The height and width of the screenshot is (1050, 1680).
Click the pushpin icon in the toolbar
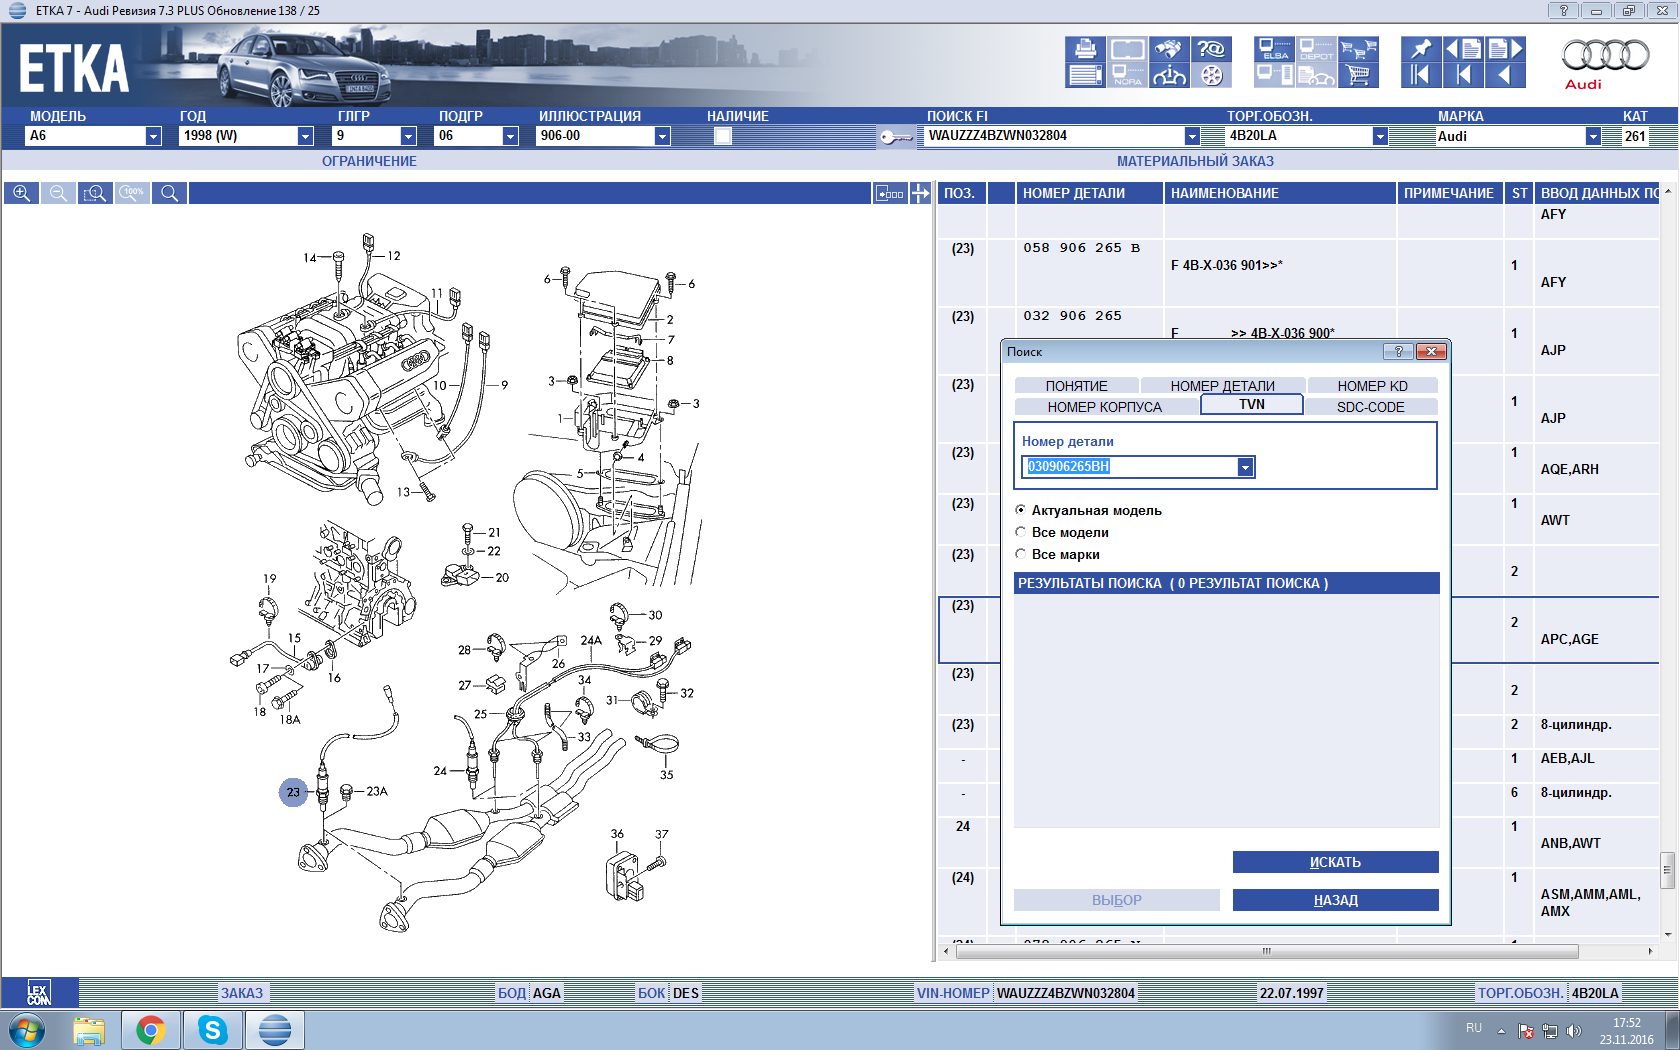[1420, 49]
